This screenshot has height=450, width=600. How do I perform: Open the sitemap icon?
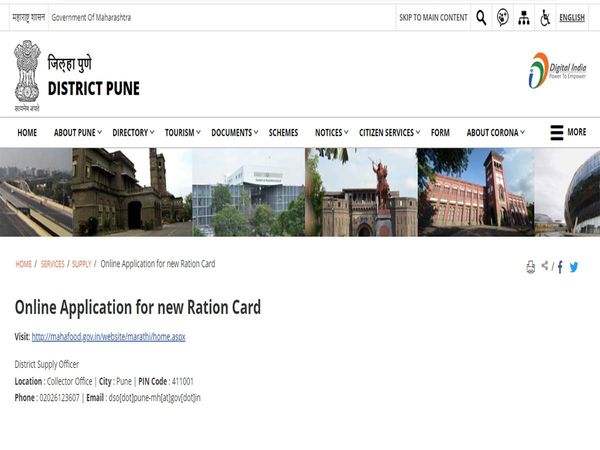pyautogui.click(x=524, y=18)
